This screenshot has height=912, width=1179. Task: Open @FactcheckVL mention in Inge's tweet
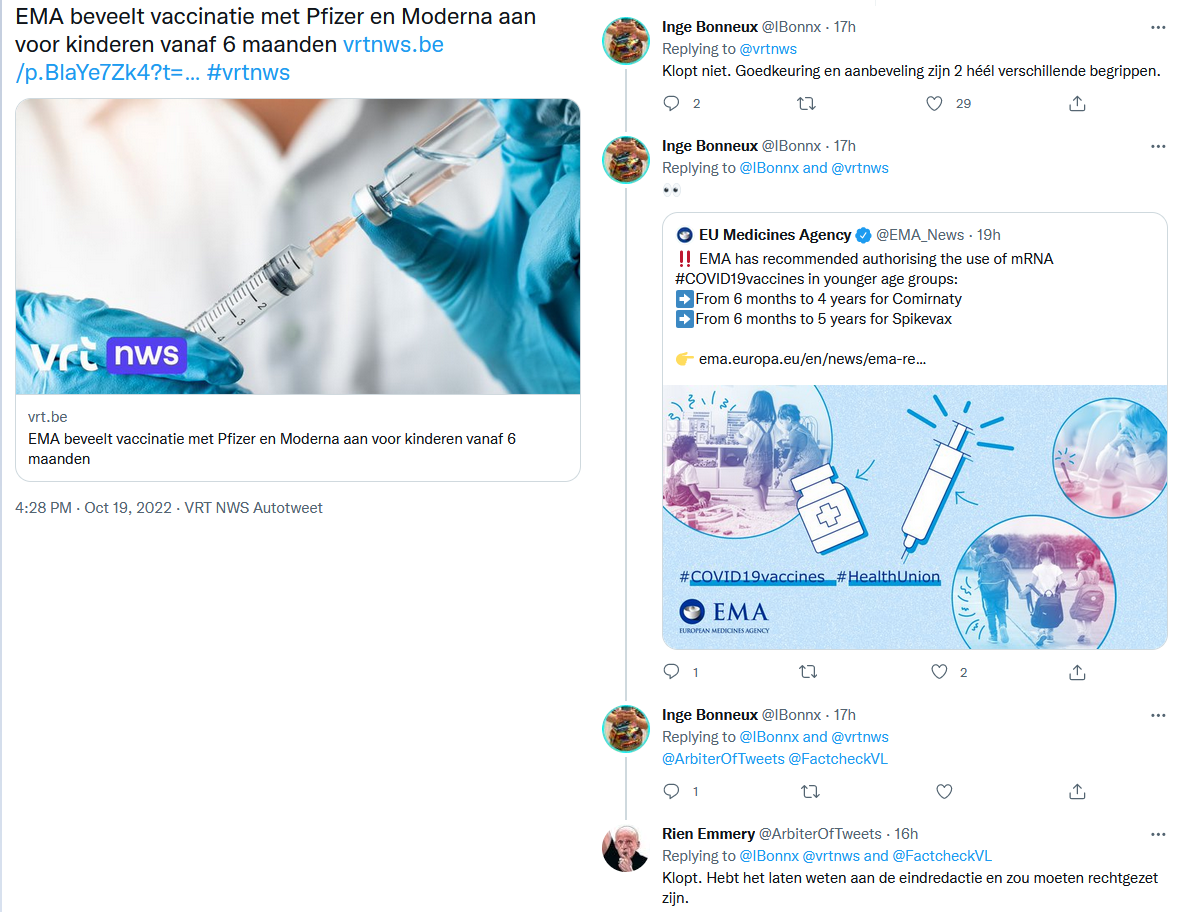coord(838,759)
